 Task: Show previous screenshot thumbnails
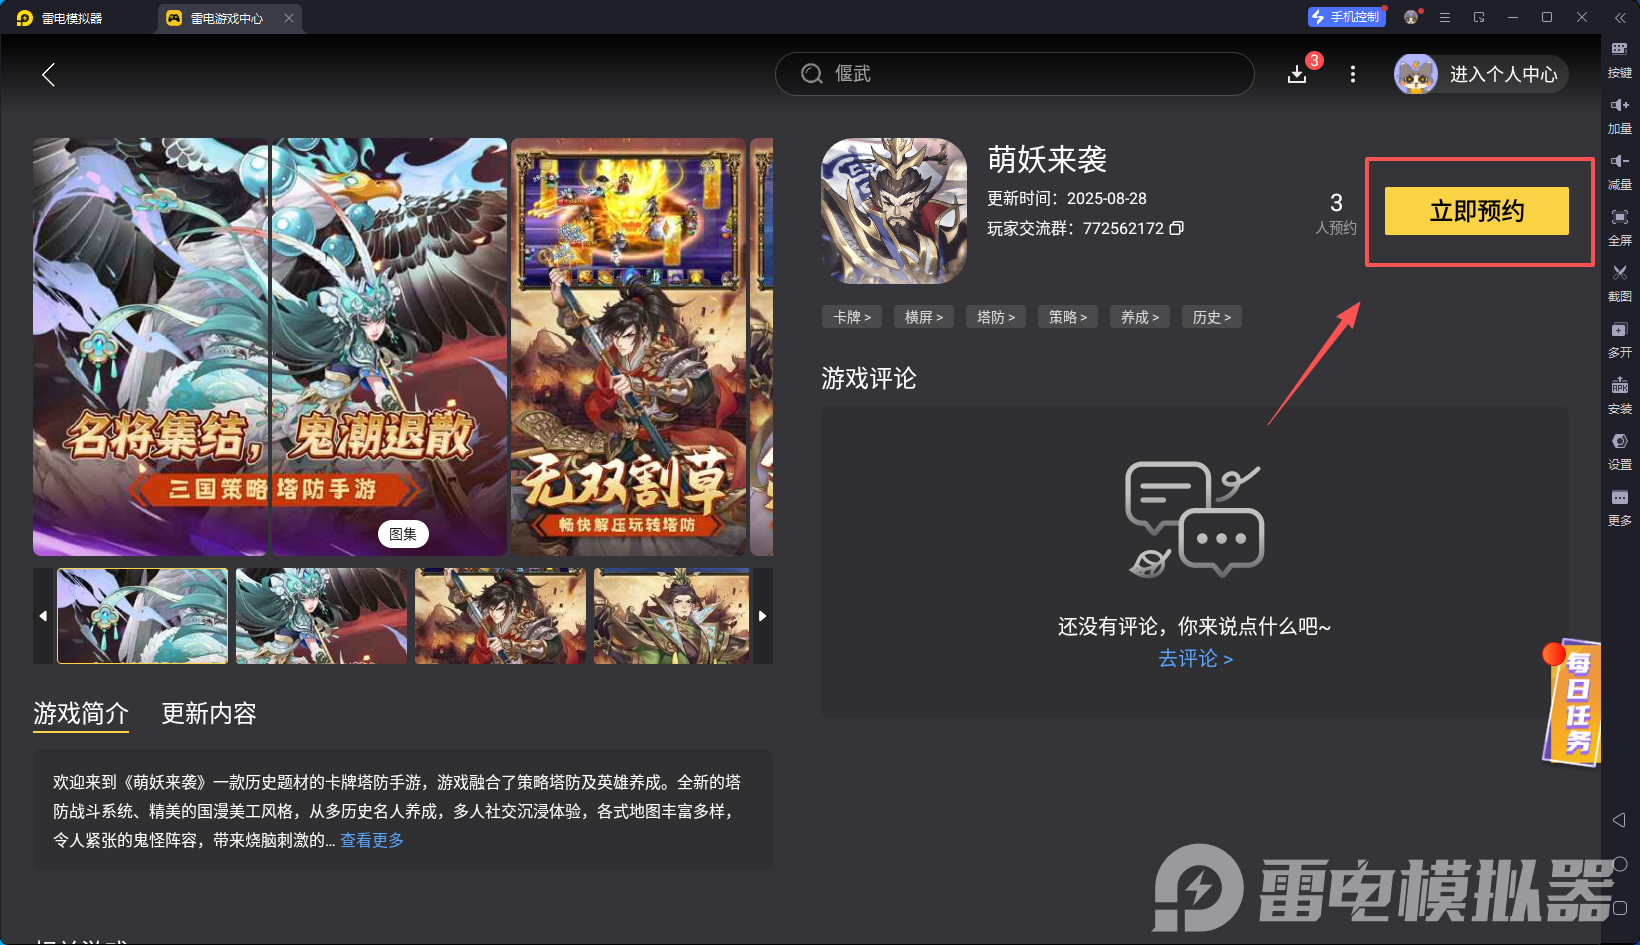(x=43, y=616)
